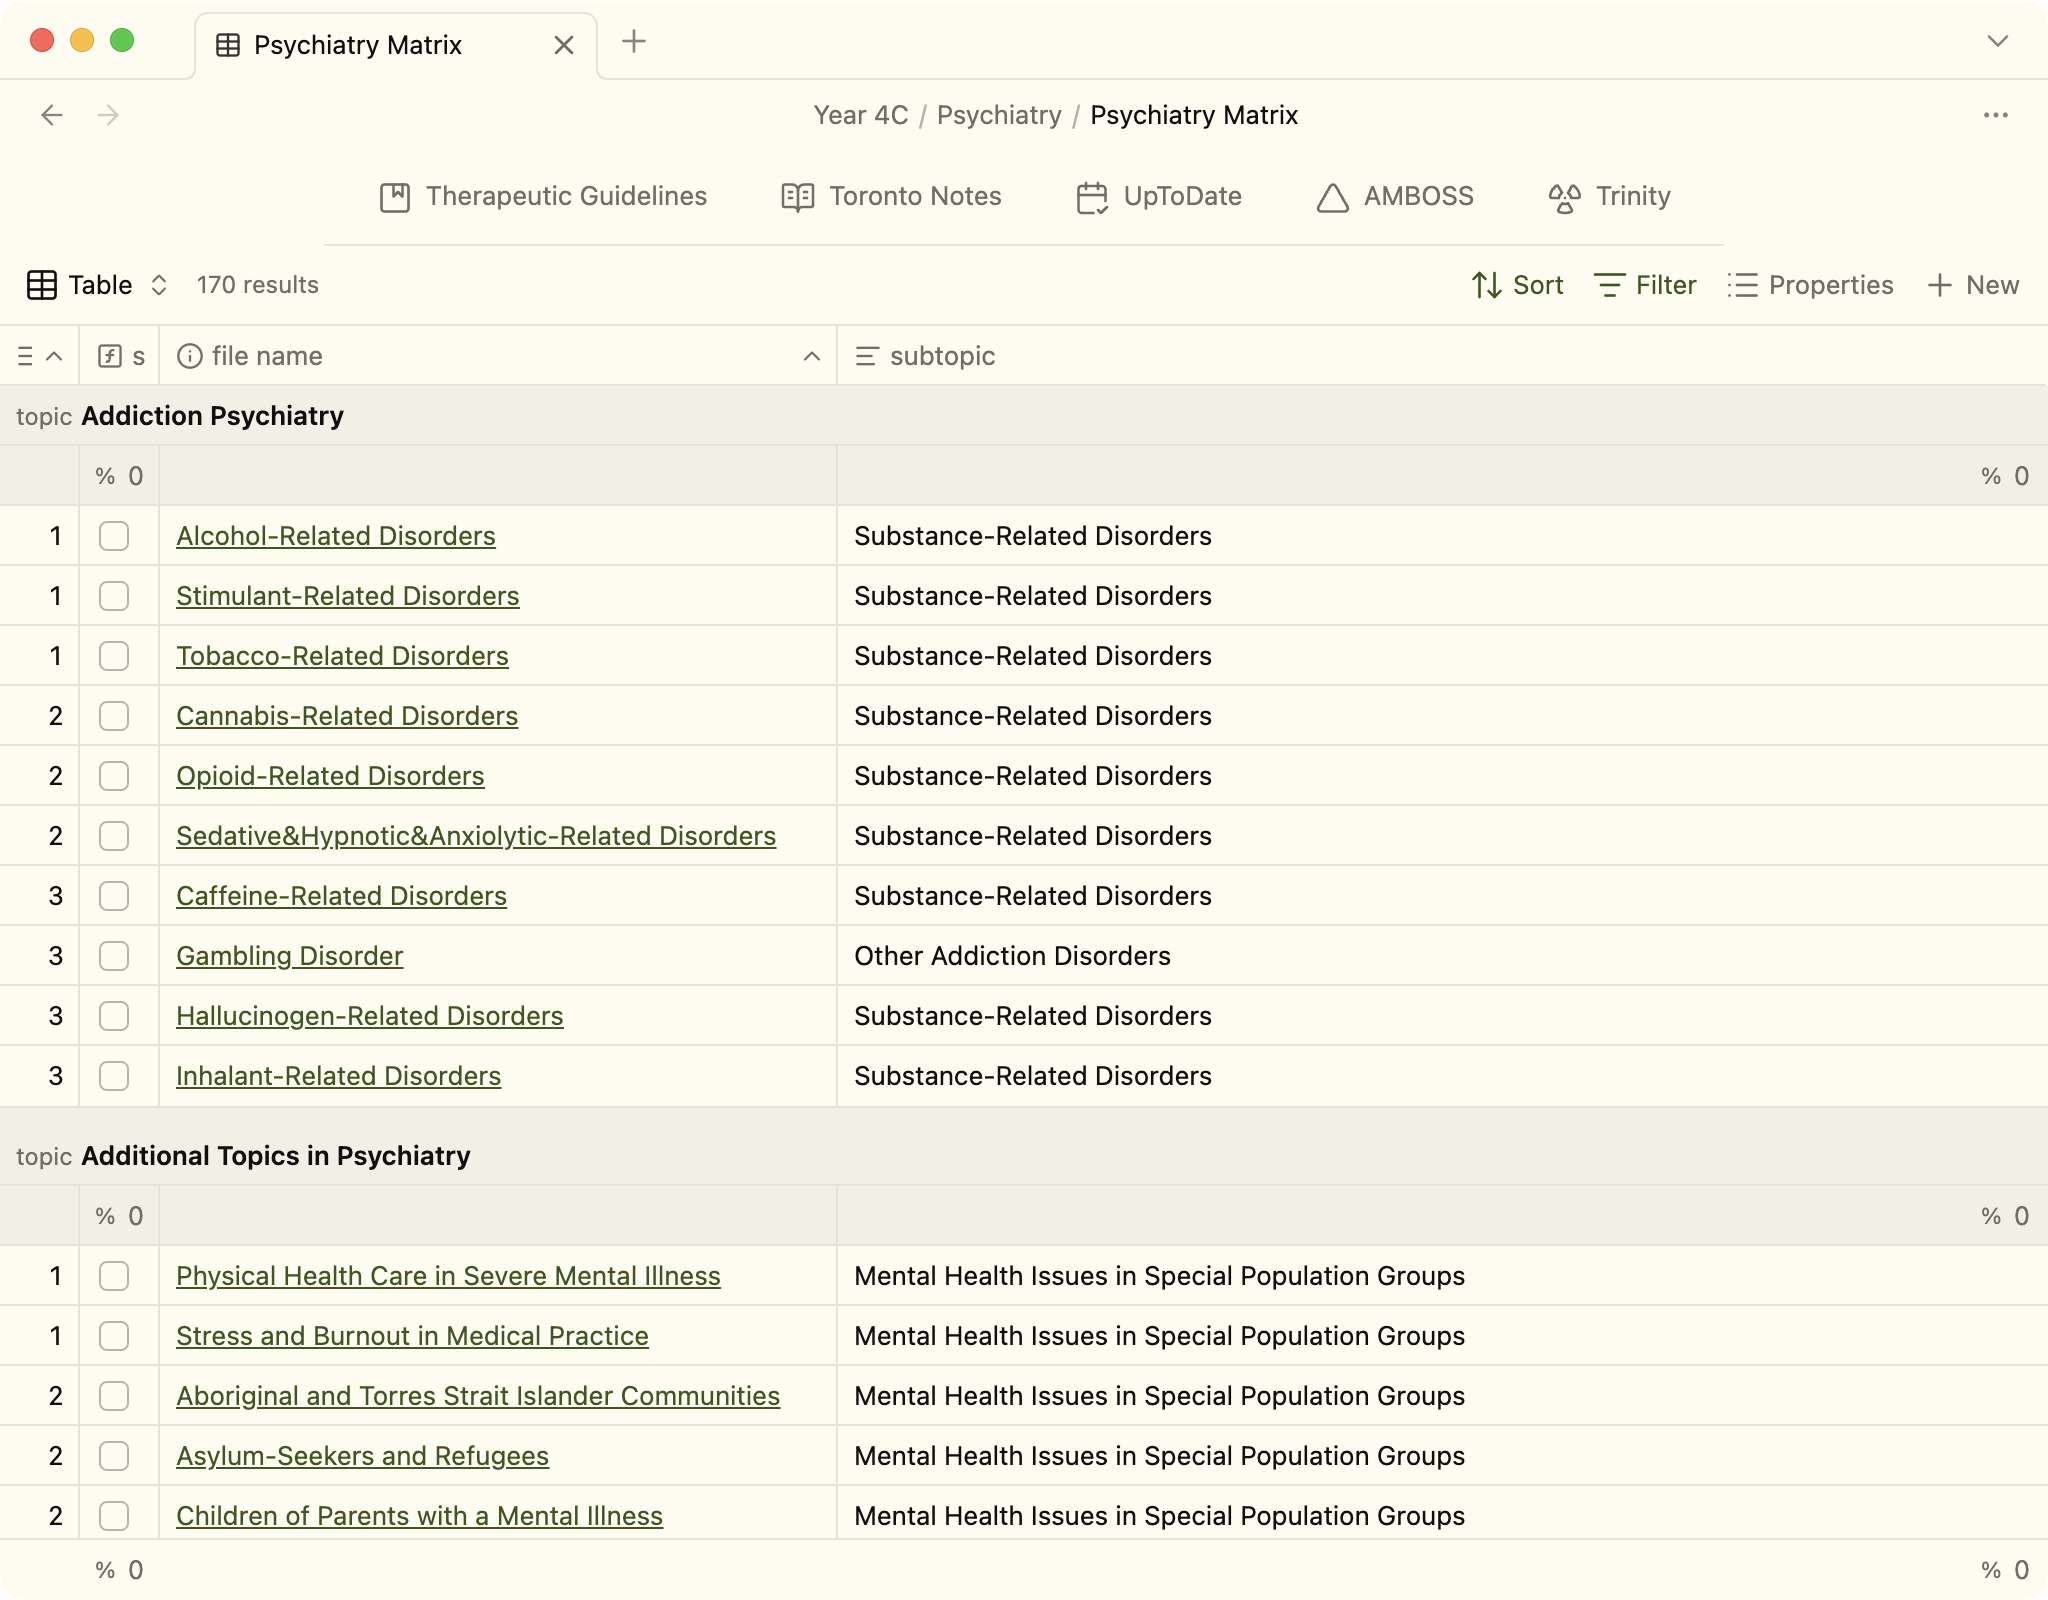Open the Opioid-Related Disorders link

(330, 776)
